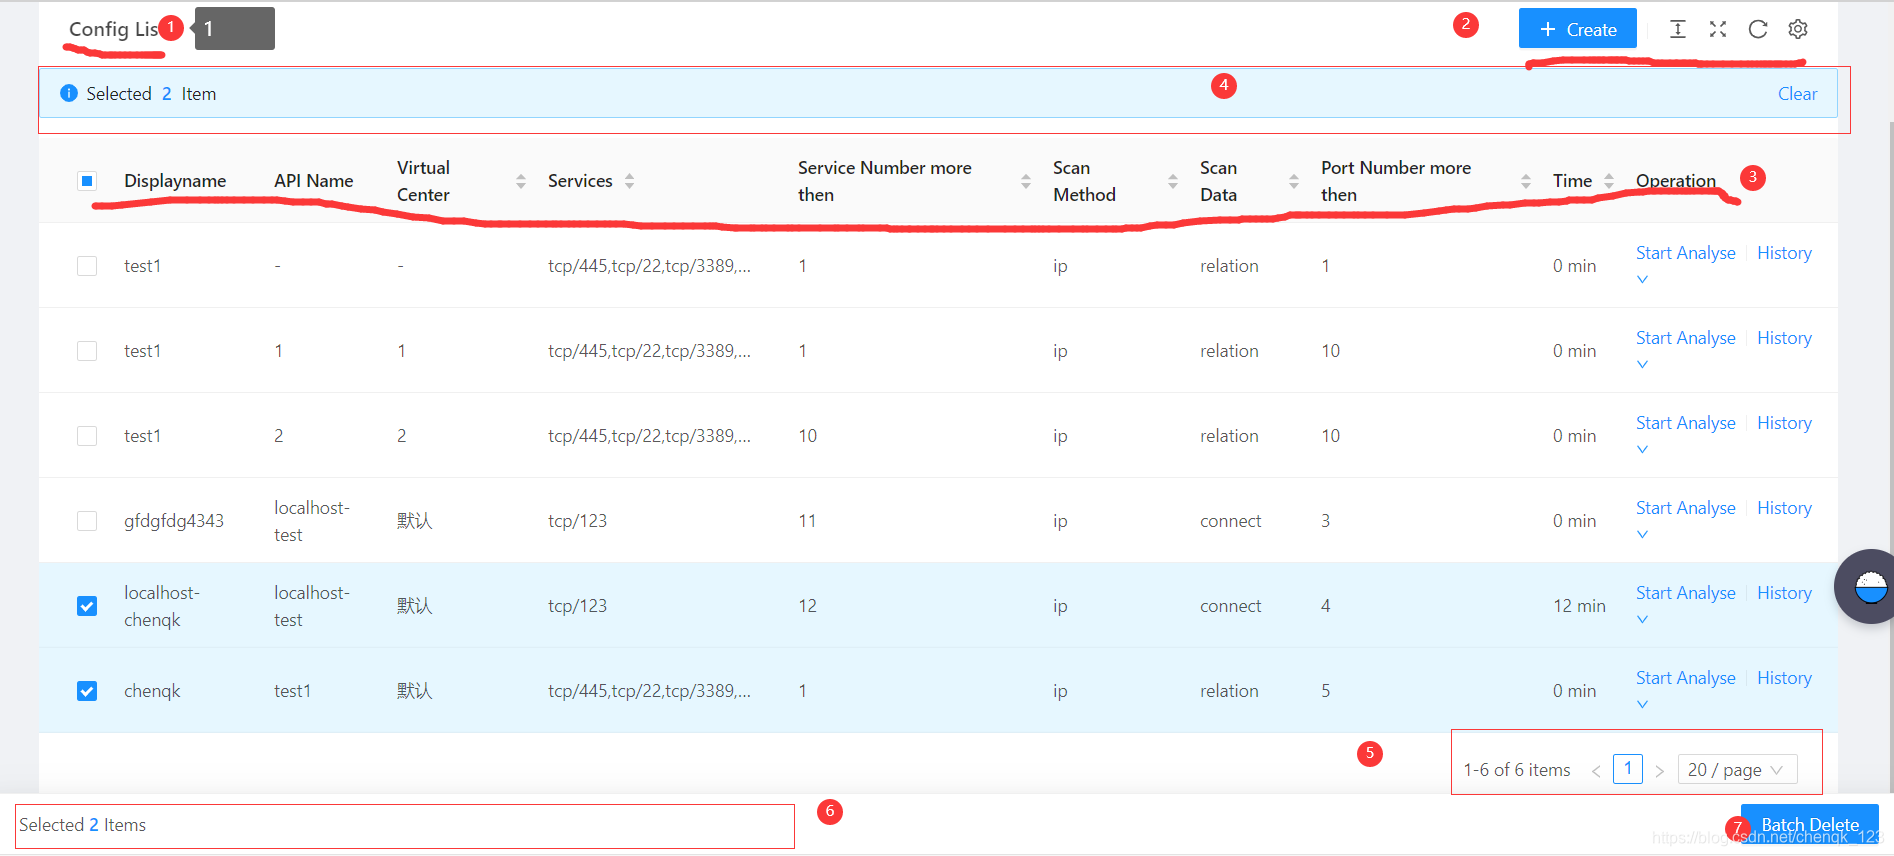The height and width of the screenshot is (856, 1894).
Task: Sort by Scan Data column
Action: point(1294,181)
